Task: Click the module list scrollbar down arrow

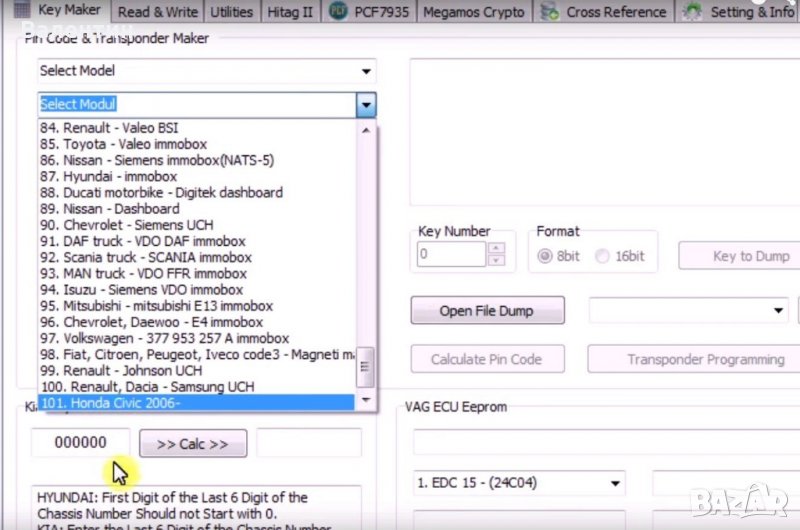Action: pos(367,400)
